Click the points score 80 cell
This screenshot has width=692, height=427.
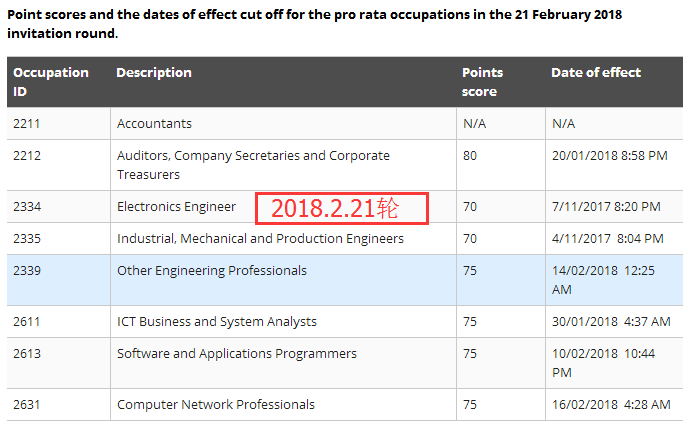point(470,156)
